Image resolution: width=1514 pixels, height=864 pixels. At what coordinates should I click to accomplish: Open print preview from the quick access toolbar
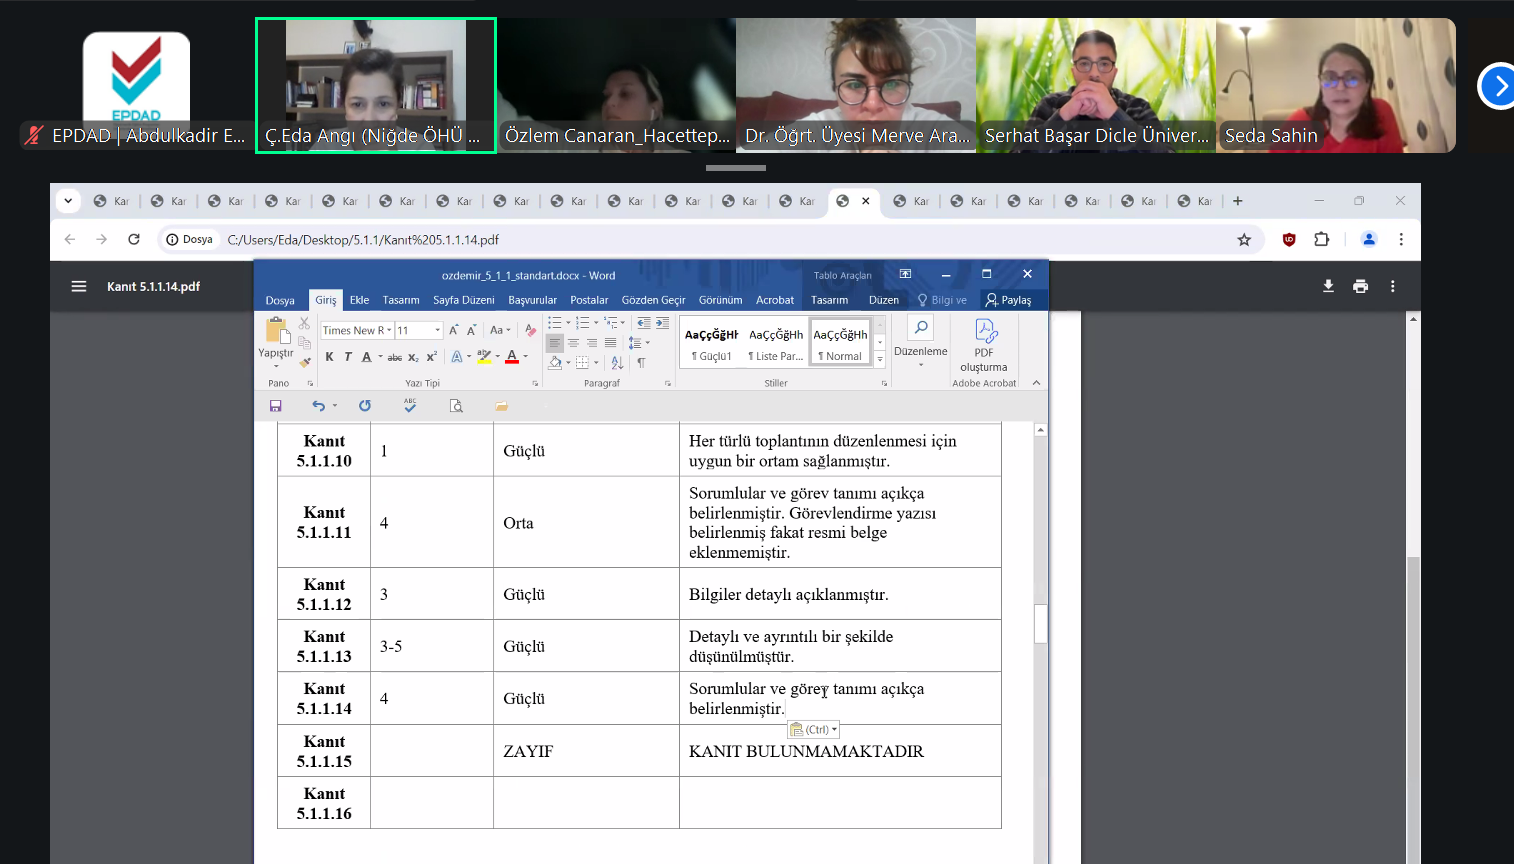[x=456, y=406]
